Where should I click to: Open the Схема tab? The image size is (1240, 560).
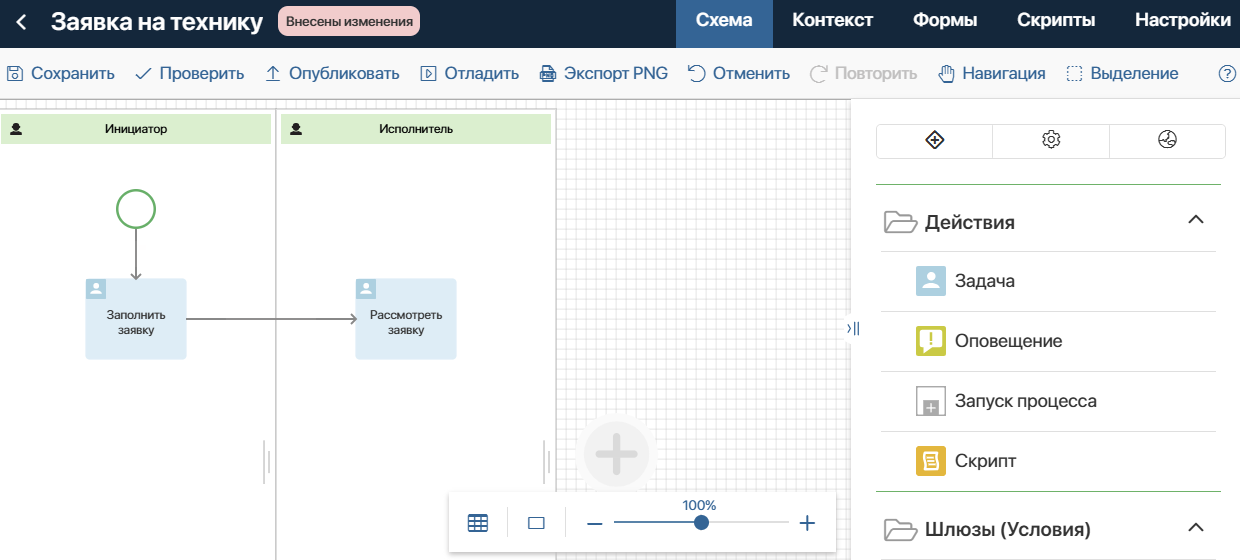pos(724,21)
